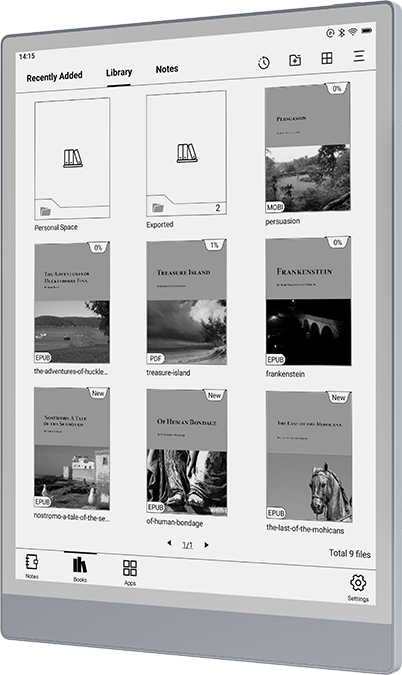402x675 pixels.
Task: Click the EPUB badge on Last of the Mohicans
Action: click(x=276, y=513)
